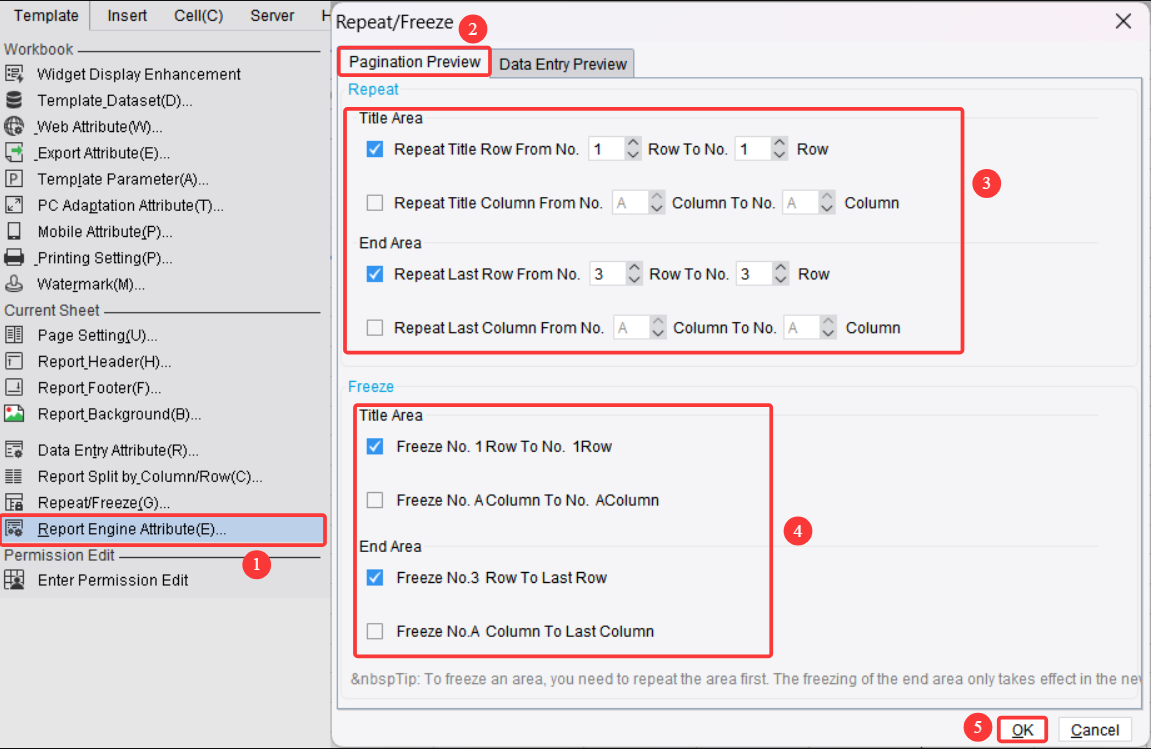The width and height of the screenshot is (1151, 749).
Task: Toggle Repeat Title Column checkbox
Action: (375, 203)
